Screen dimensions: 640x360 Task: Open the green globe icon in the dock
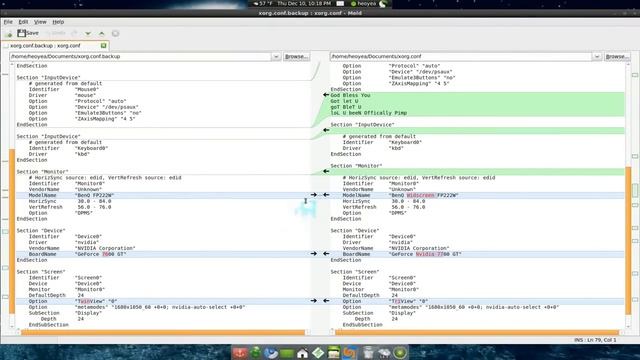256,352
